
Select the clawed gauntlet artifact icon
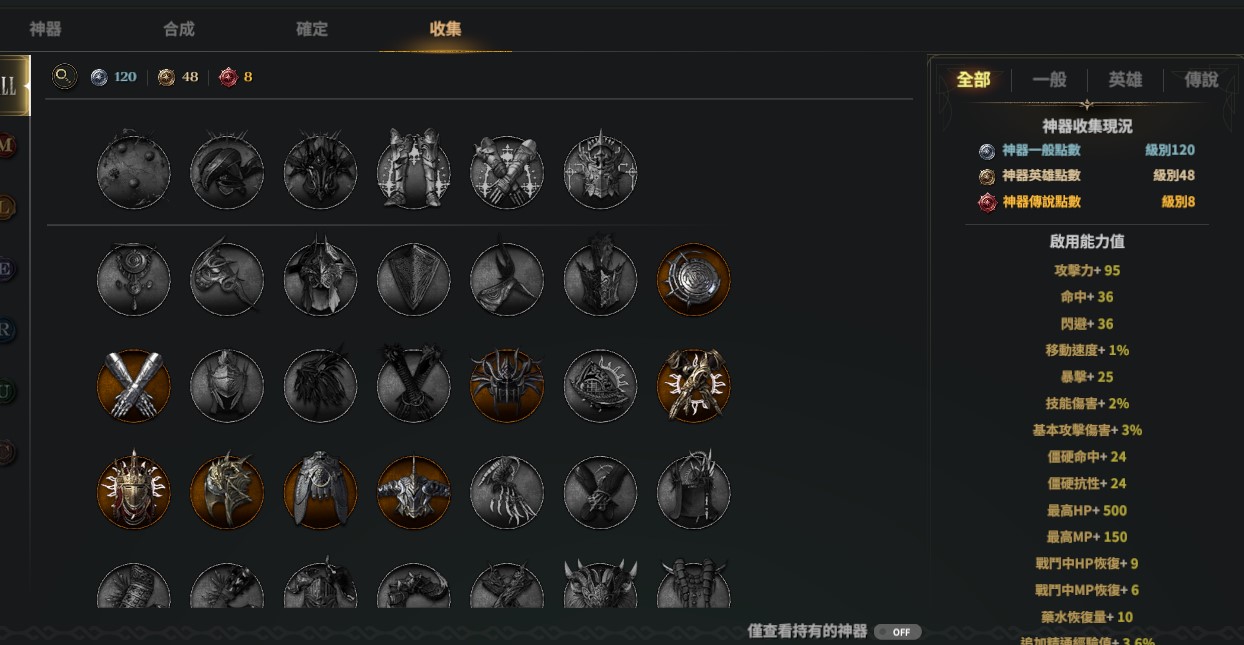coord(507,493)
